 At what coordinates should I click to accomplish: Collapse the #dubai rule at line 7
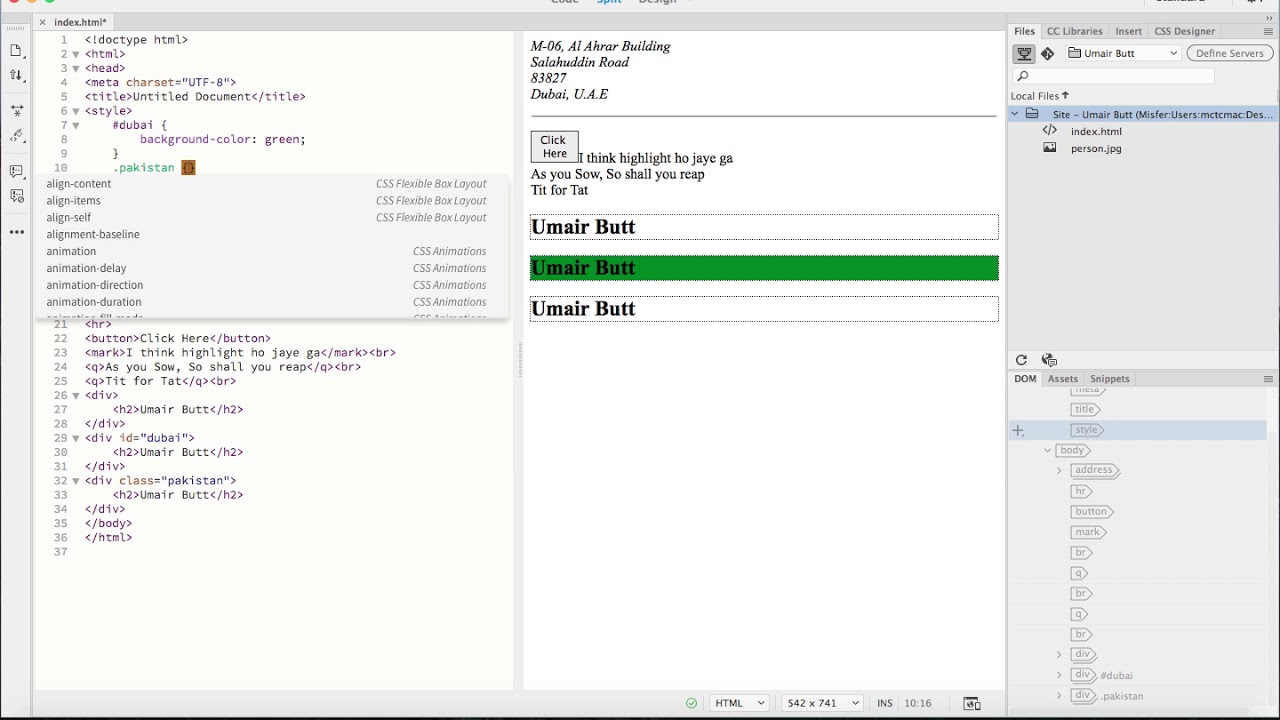75,126
